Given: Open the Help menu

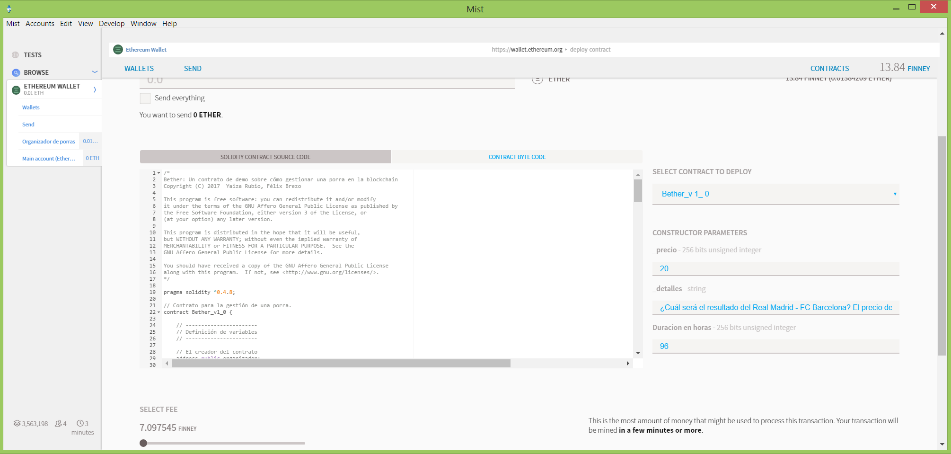Looking at the screenshot, I should pos(170,24).
